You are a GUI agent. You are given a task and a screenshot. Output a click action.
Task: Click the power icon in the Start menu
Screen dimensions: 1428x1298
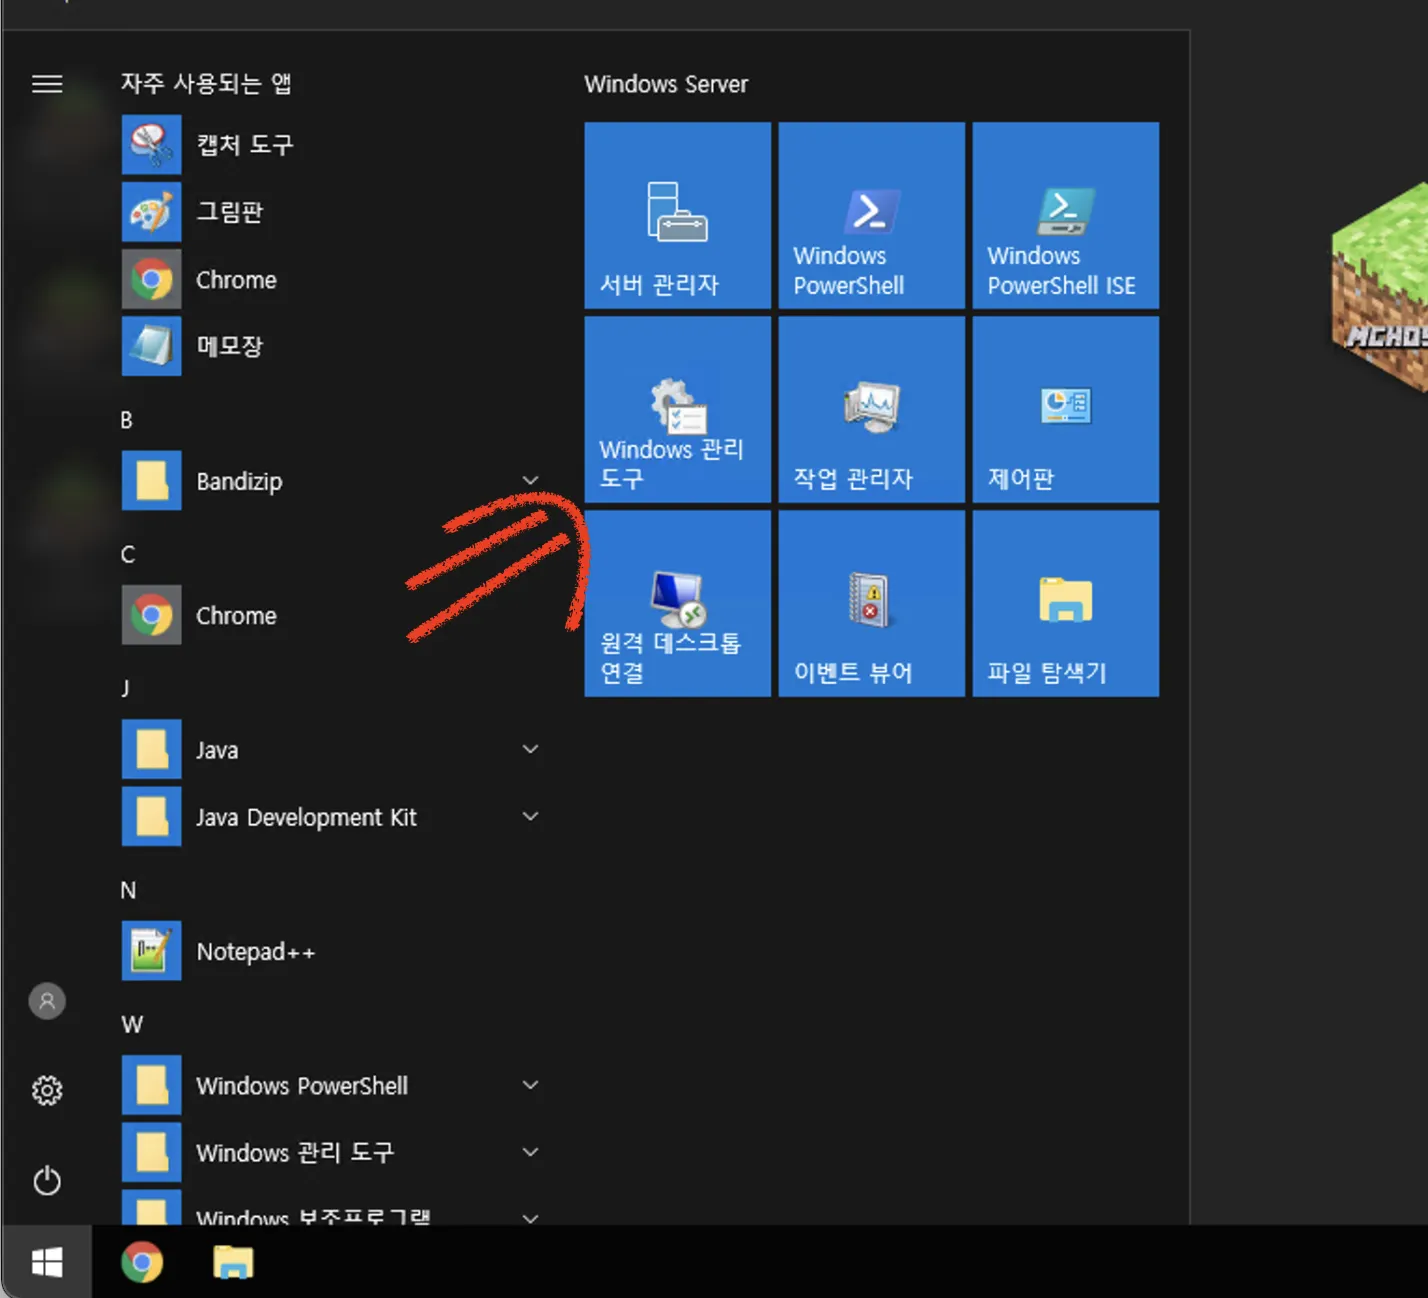pyautogui.click(x=47, y=1181)
